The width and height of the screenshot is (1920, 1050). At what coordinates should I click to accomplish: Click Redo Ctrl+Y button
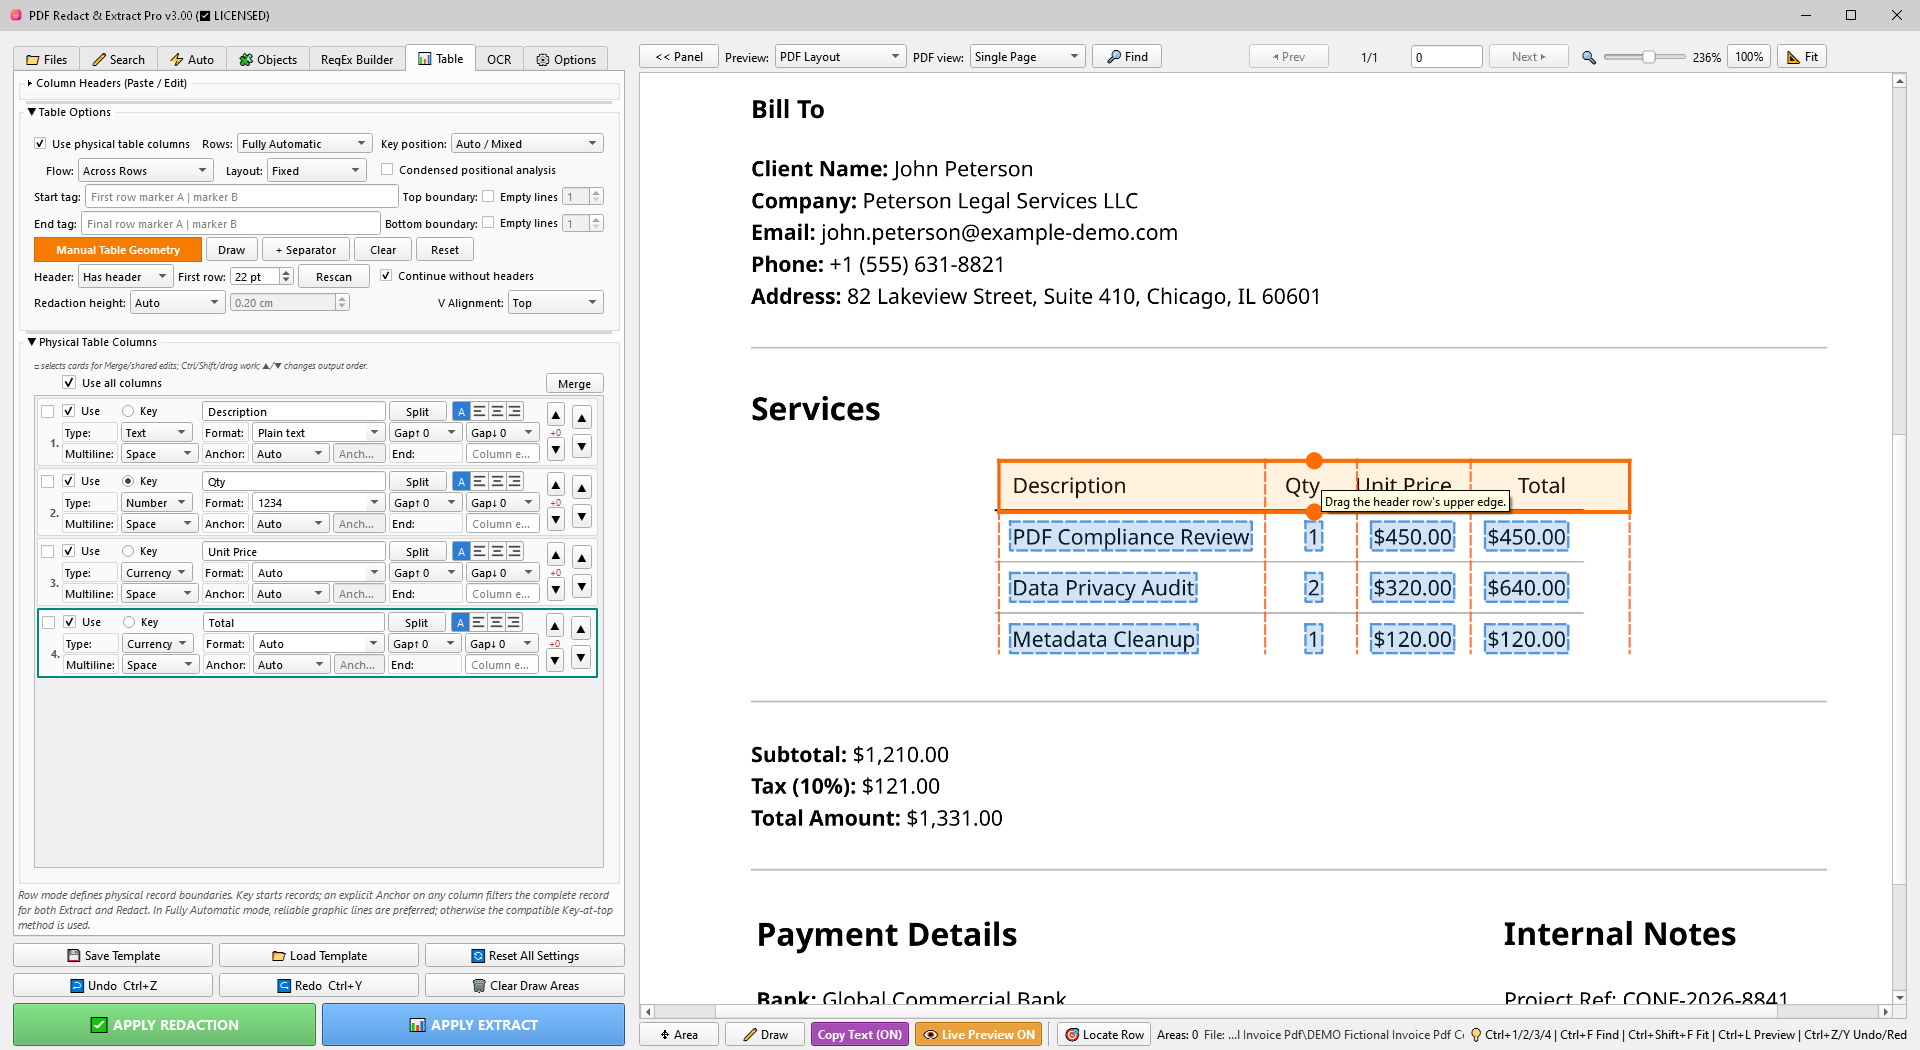319,985
